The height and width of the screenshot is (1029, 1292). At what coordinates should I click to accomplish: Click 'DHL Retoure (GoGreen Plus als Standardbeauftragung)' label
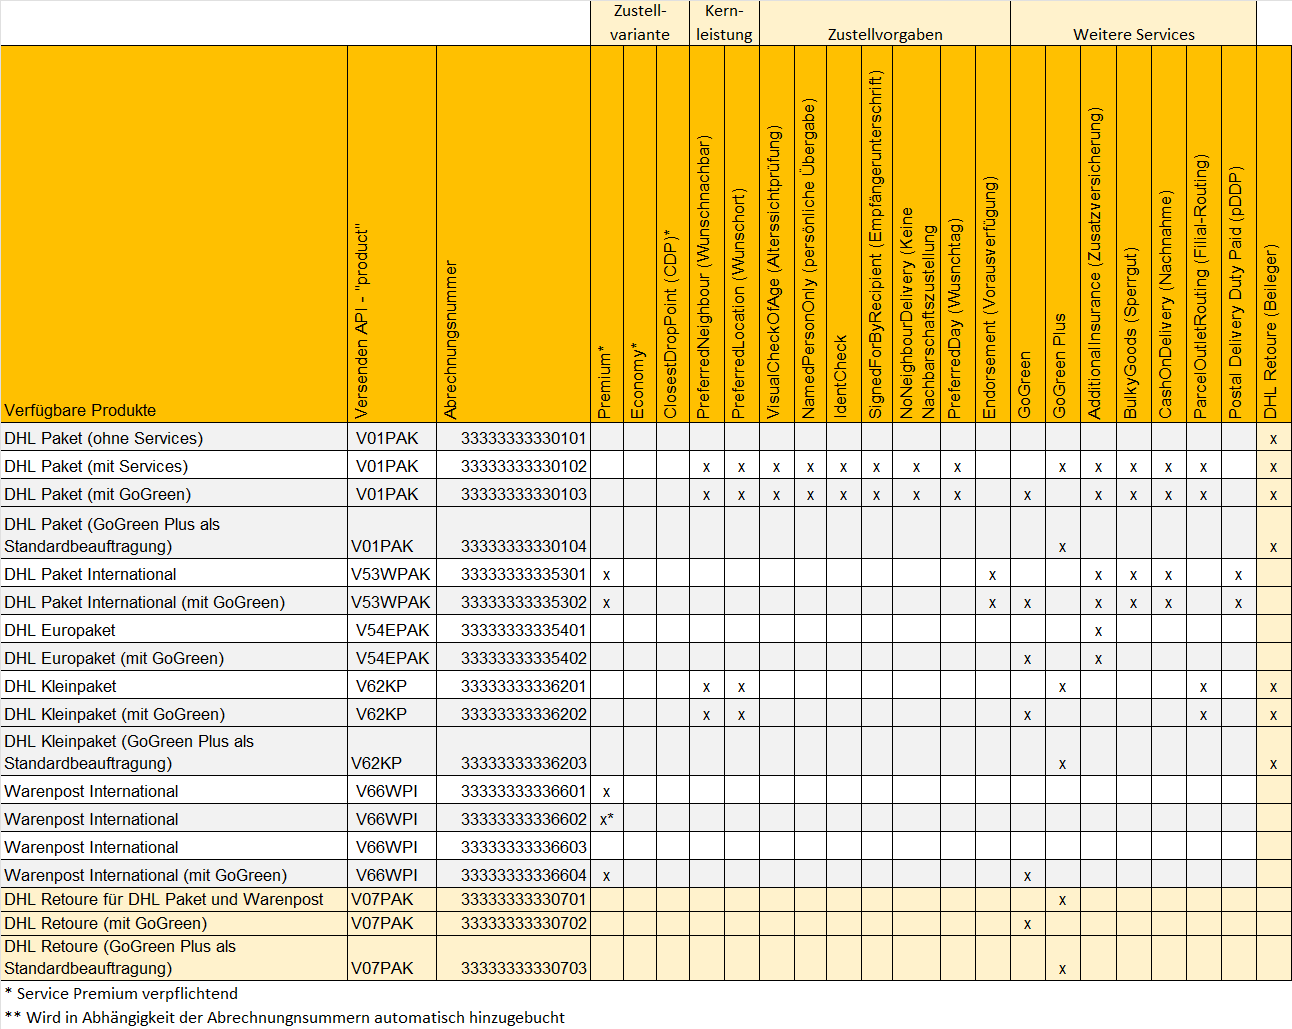[120, 957]
